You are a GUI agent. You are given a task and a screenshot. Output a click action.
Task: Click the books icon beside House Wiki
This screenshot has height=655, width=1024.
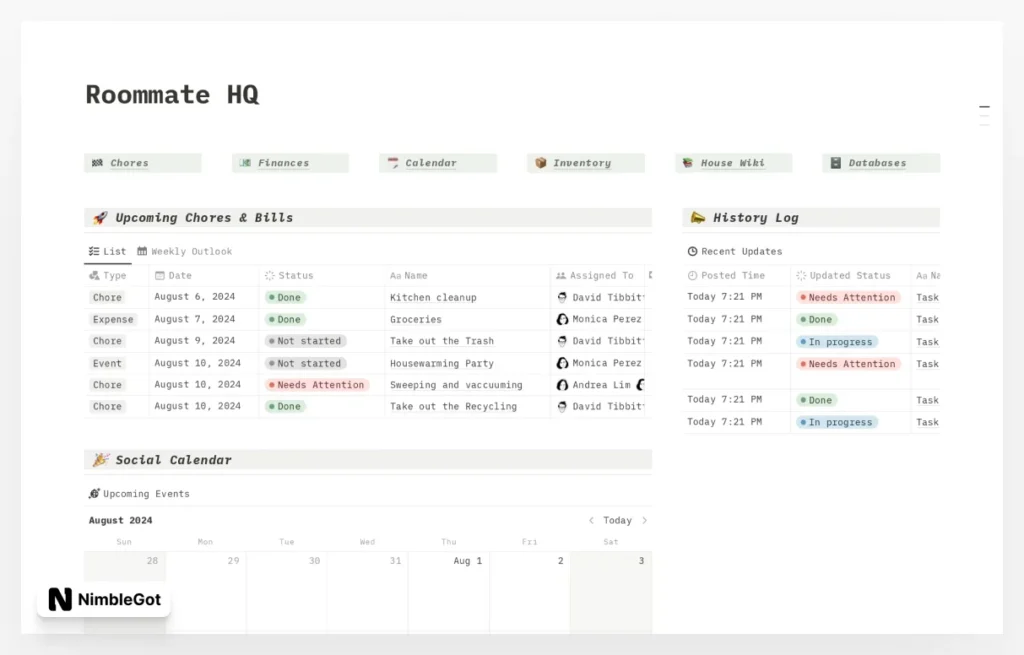pos(688,163)
